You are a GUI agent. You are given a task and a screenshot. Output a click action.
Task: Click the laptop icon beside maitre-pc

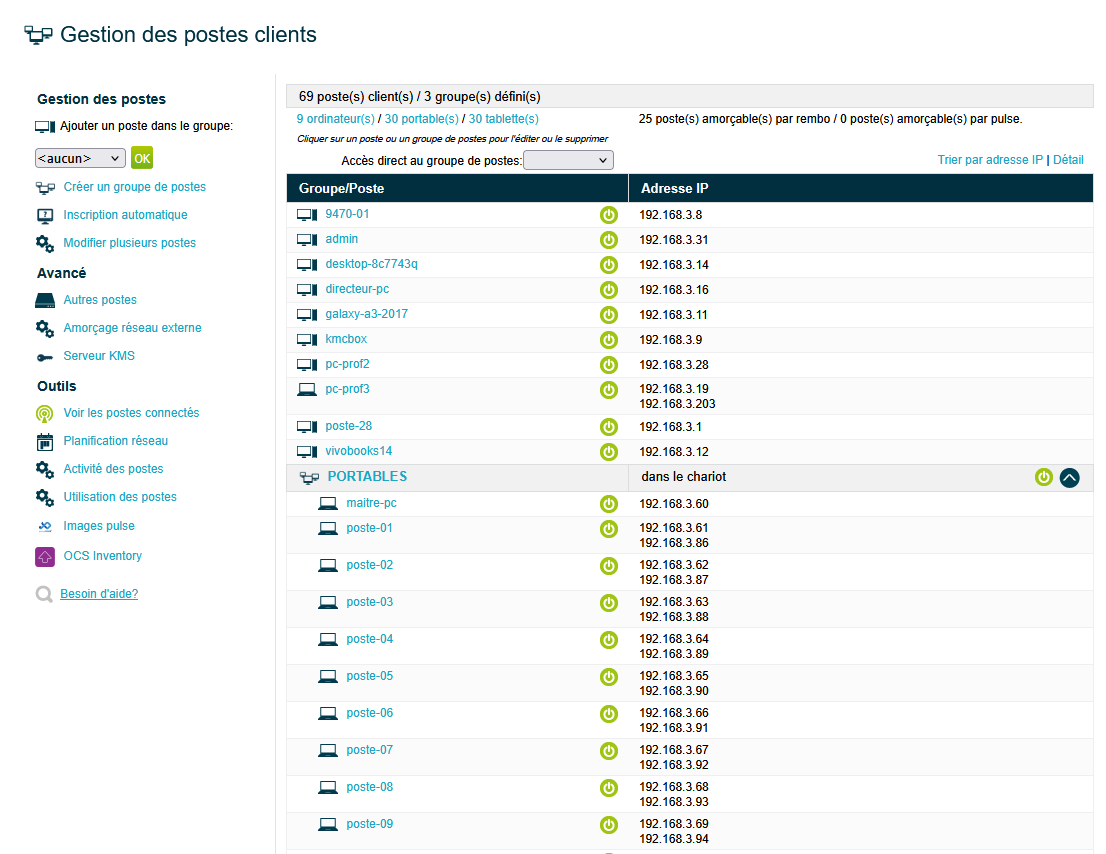[328, 504]
